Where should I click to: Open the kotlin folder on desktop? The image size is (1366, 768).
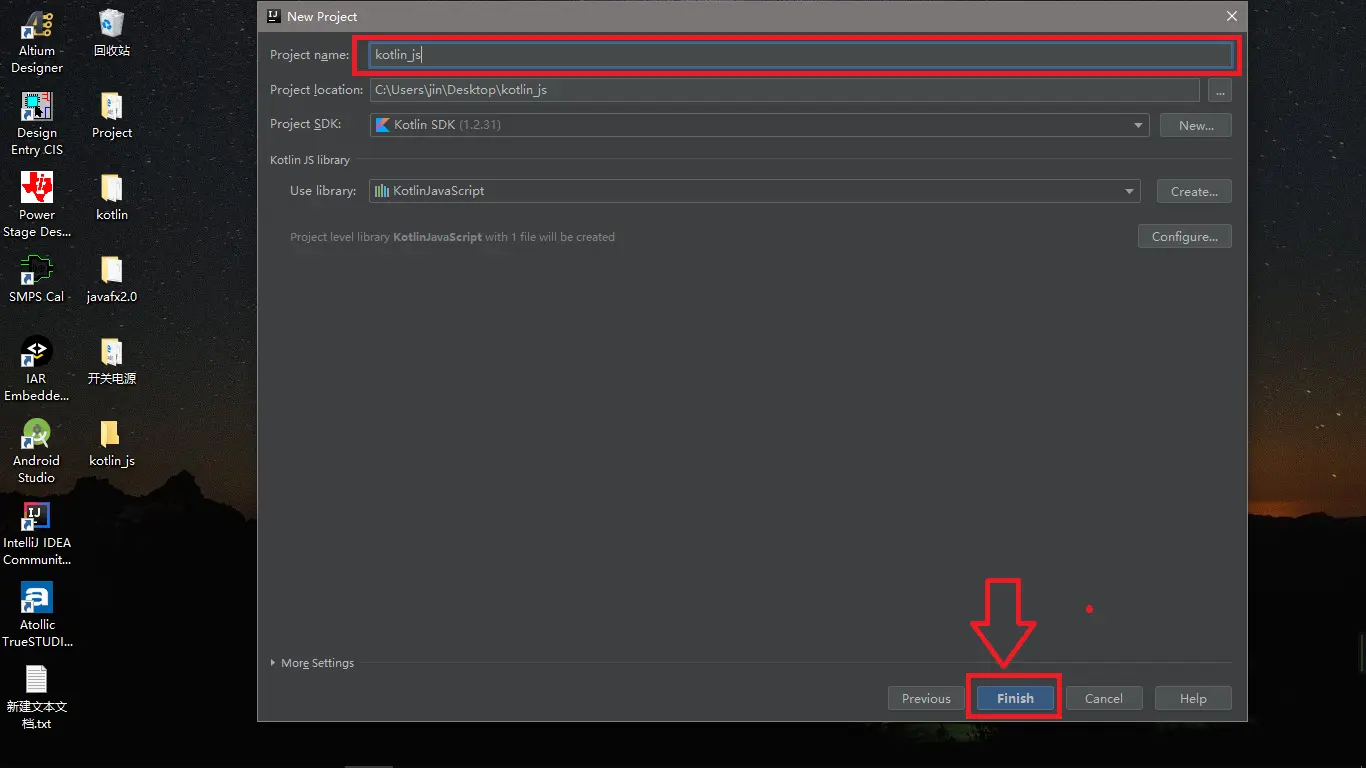pyautogui.click(x=112, y=197)
